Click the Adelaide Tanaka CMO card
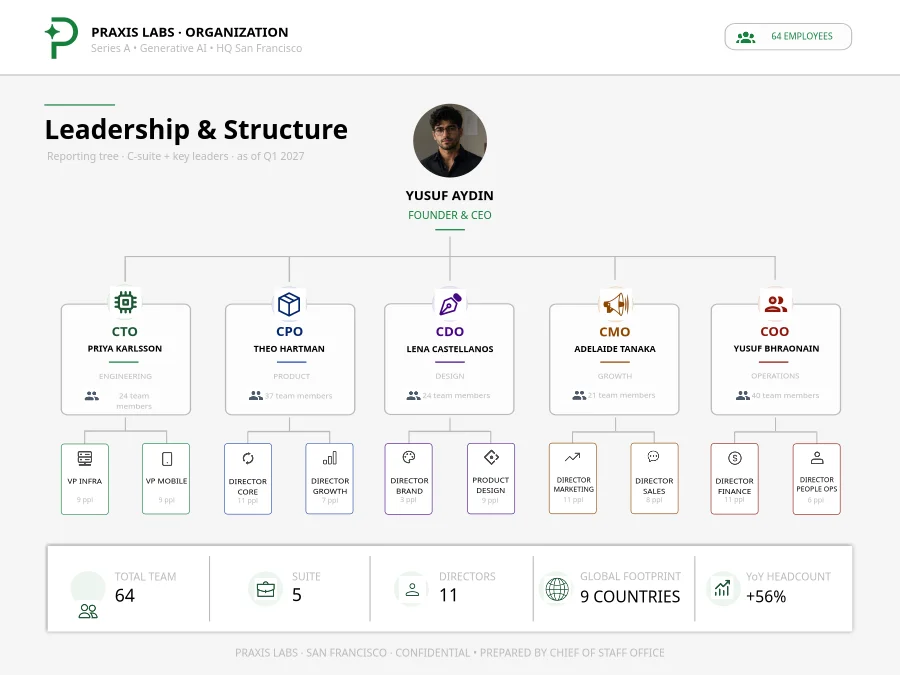The image size is (900, 675). click(614, 359)
